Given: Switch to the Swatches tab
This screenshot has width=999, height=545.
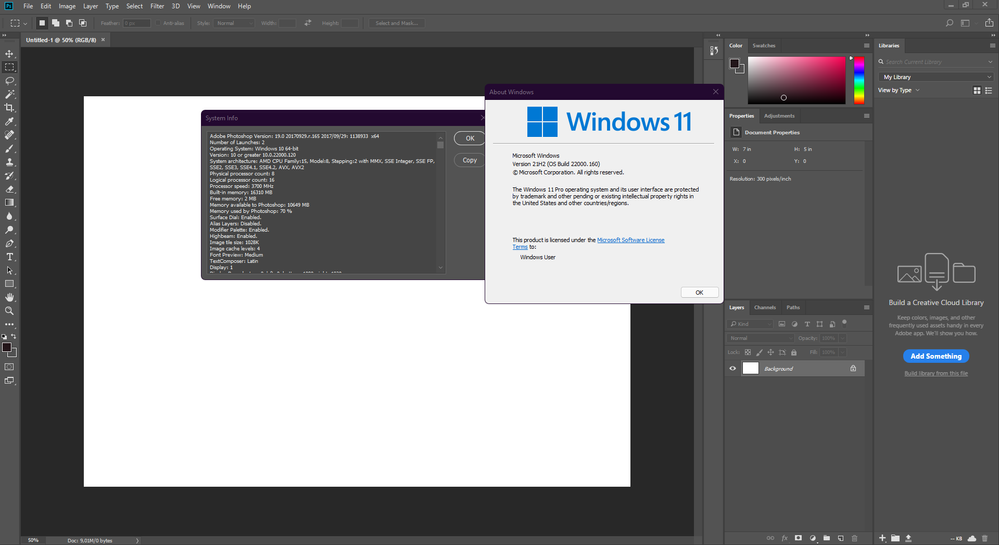Looking at the screenshot, I should click(x=763, y=45).
